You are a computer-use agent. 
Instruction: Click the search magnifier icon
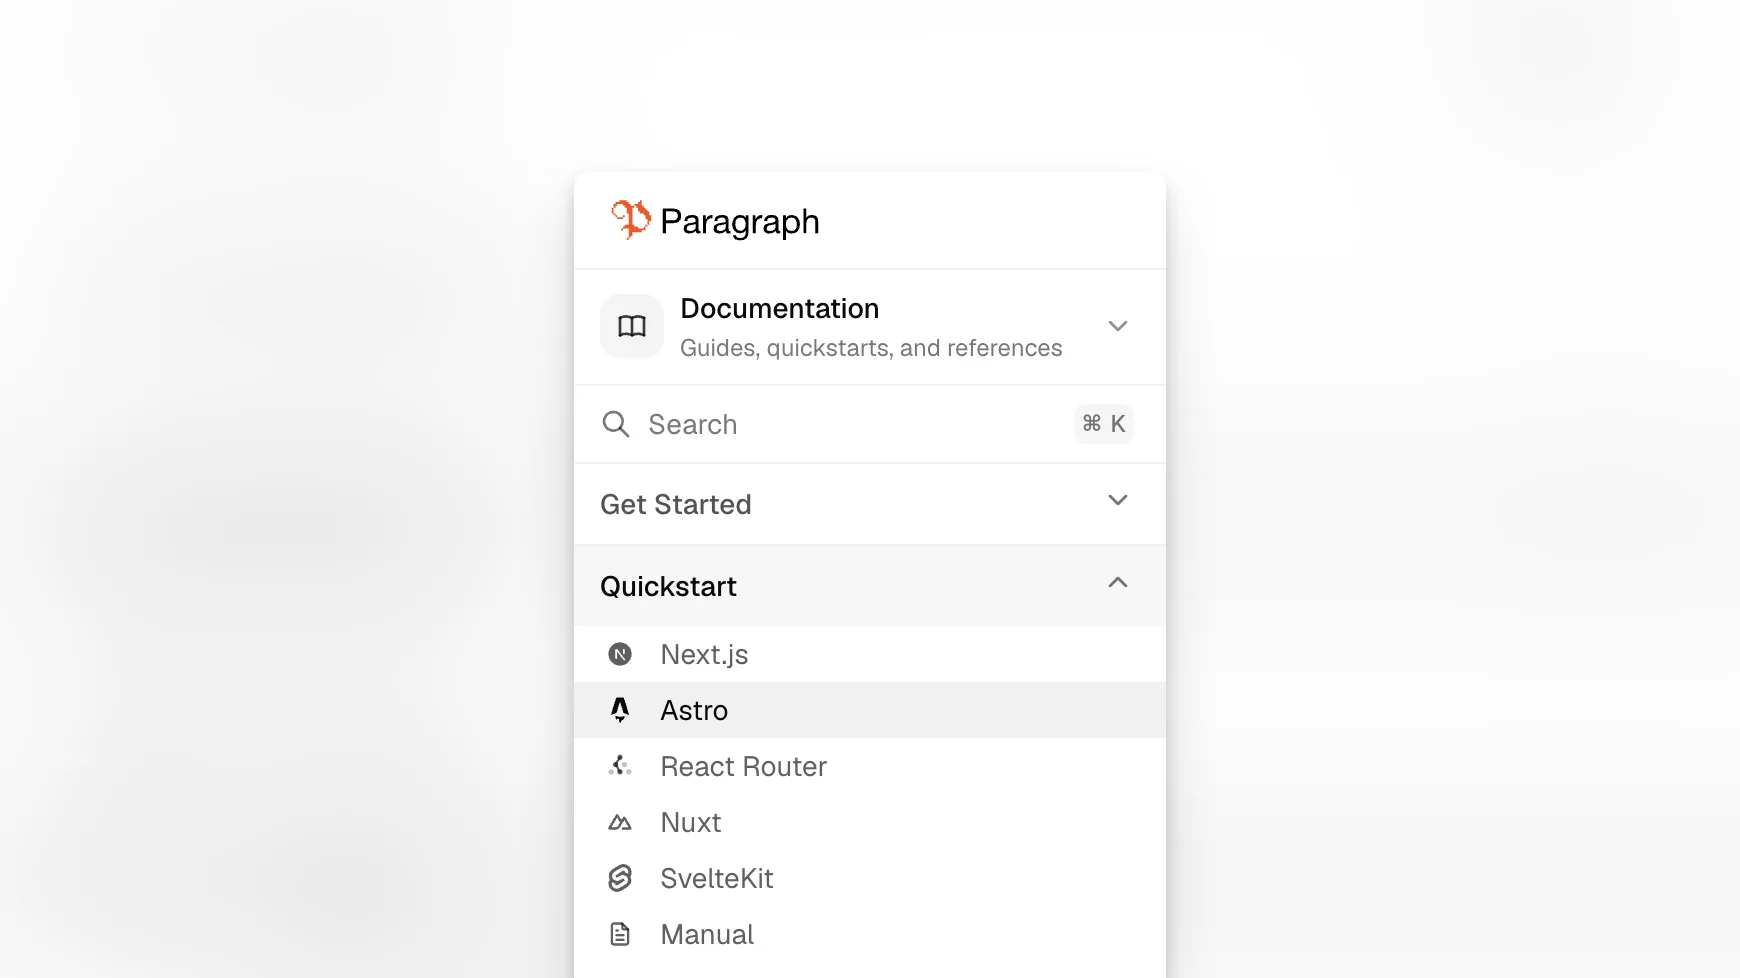tap(616, 424)
